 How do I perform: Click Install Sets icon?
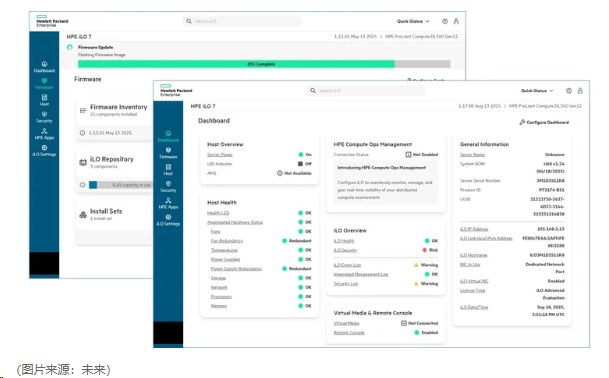coord(83,214)
